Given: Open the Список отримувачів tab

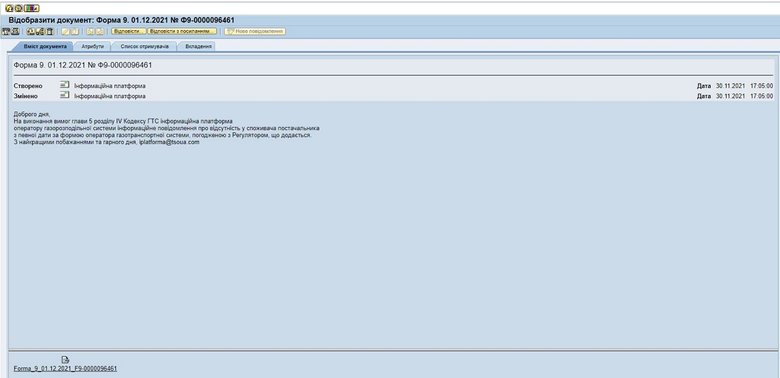Looking at the screenshot, I should click(145, 46).
